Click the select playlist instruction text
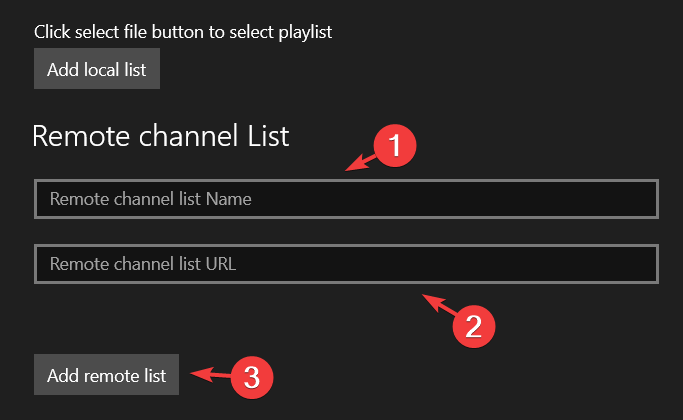This screenshot has height=420, width=683. coord(183,32)
